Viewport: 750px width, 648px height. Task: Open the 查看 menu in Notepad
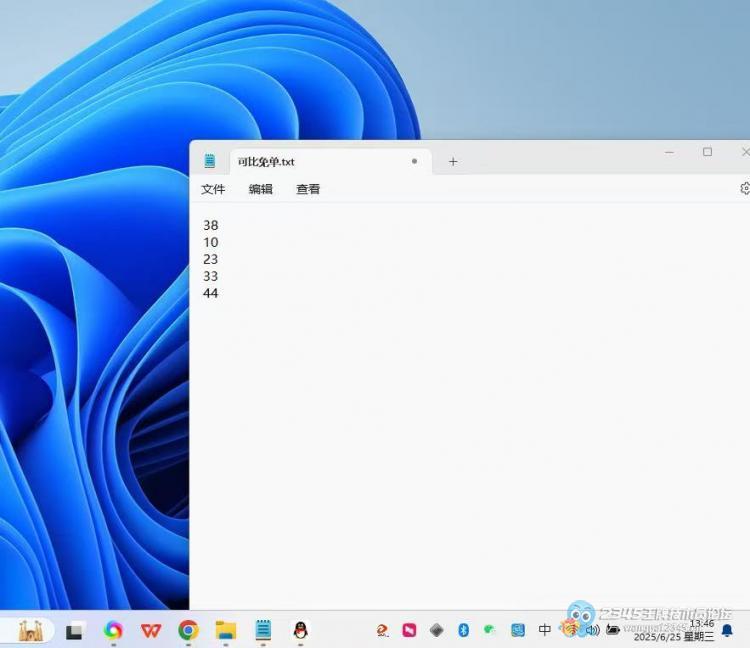pyautogui.click(x=308, y=189)
